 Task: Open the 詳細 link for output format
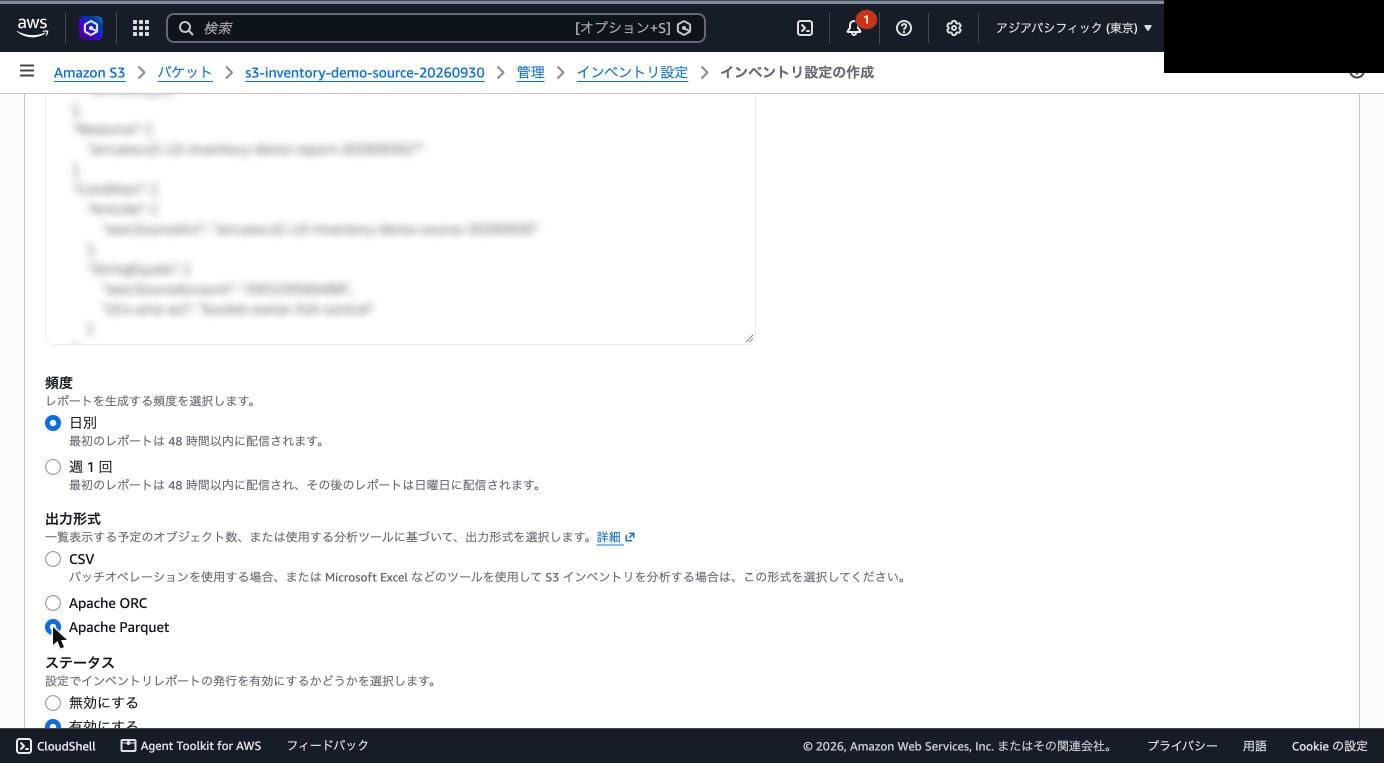click(x=609, y=537)
